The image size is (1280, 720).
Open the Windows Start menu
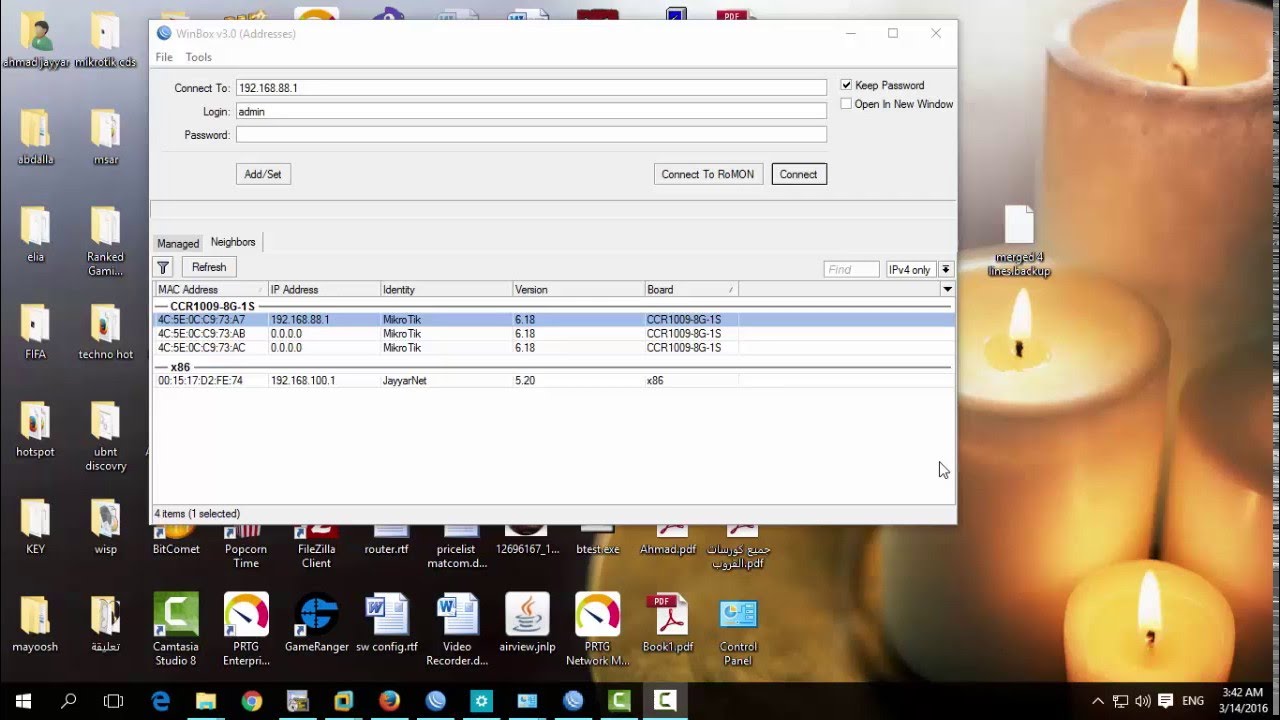click(23, 701)
